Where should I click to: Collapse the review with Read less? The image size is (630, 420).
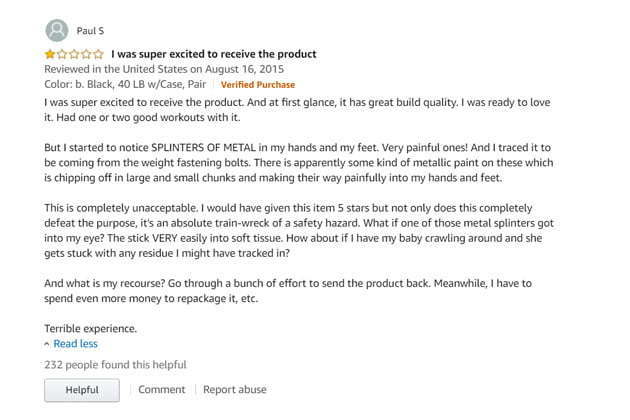tap(76, 344)
